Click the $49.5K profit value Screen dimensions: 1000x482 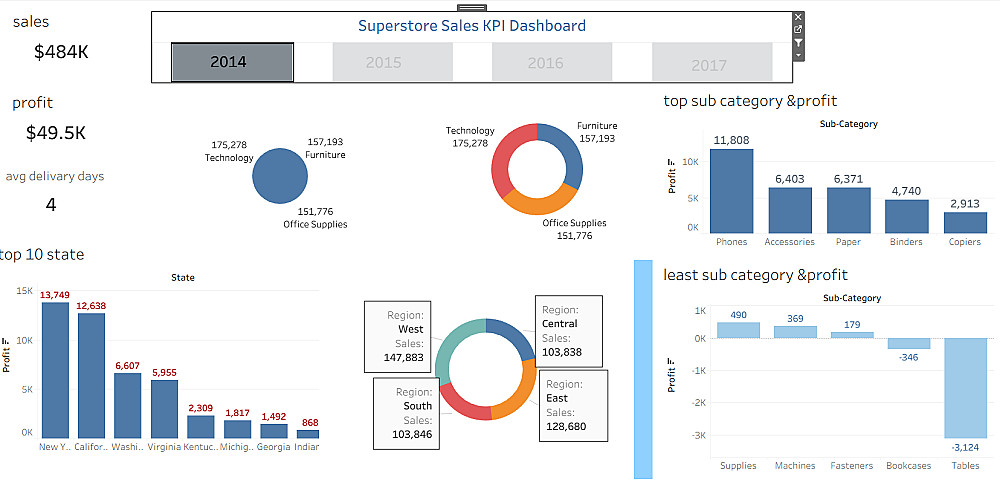click(56, 133)
